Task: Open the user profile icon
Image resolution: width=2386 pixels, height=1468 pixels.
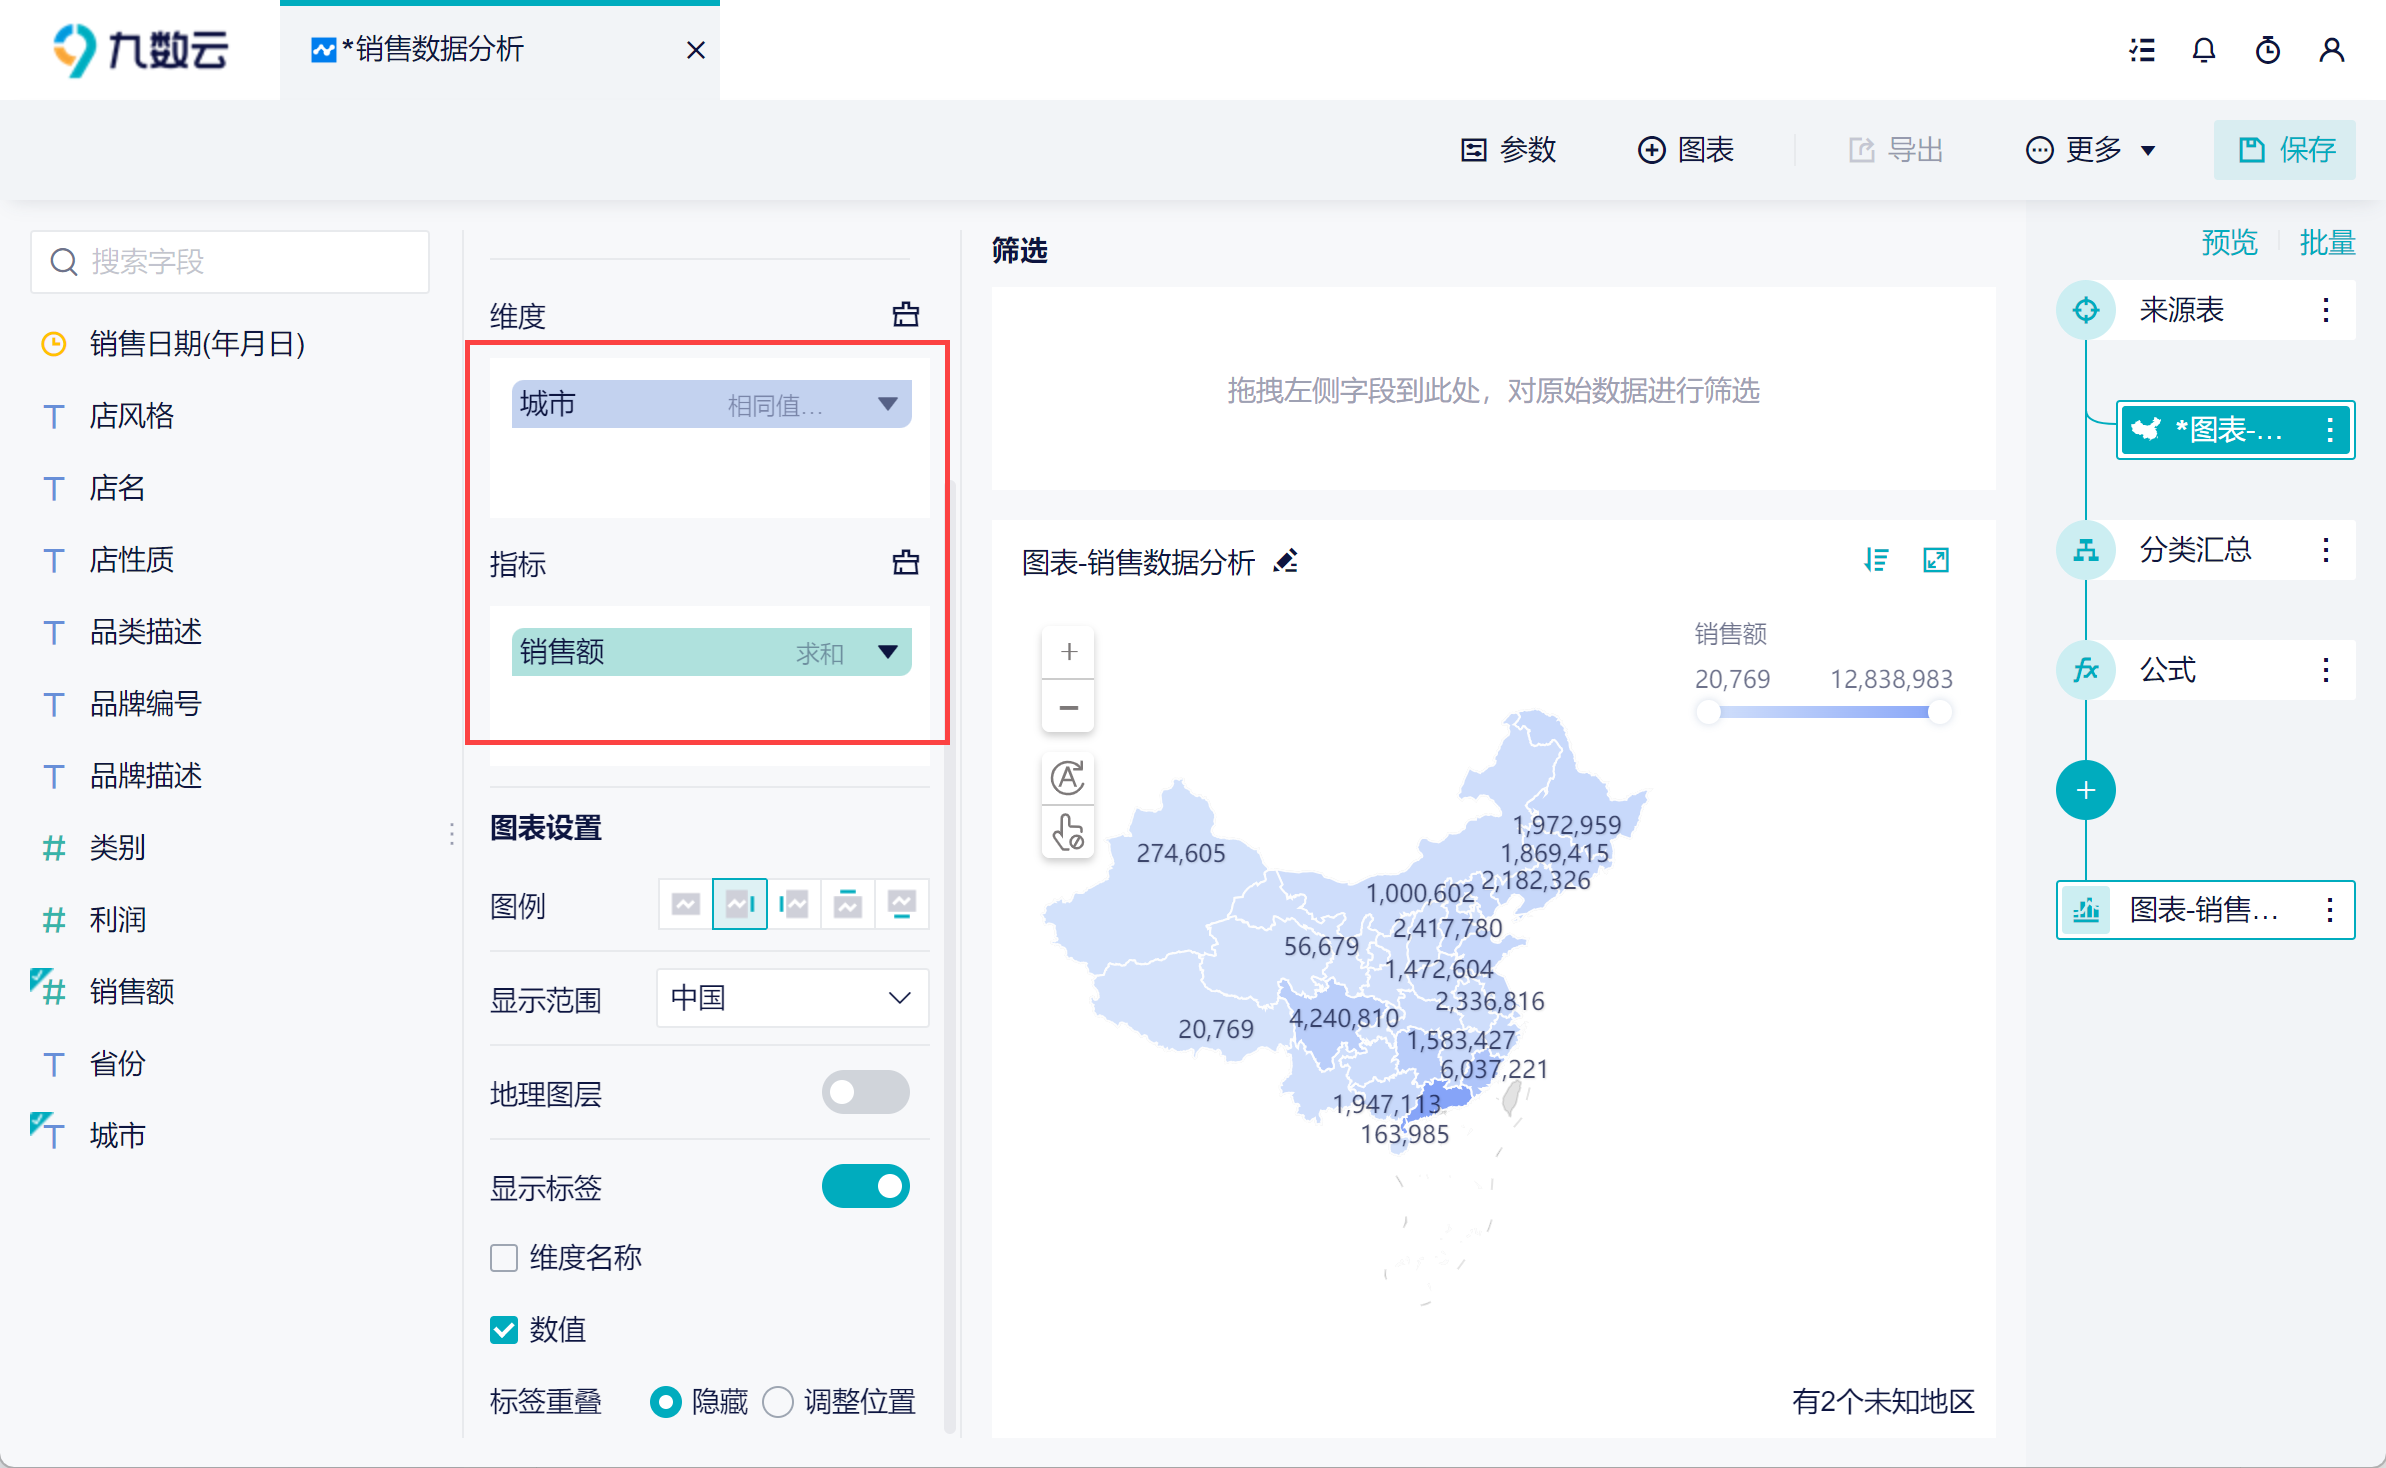Action: 2331,50
